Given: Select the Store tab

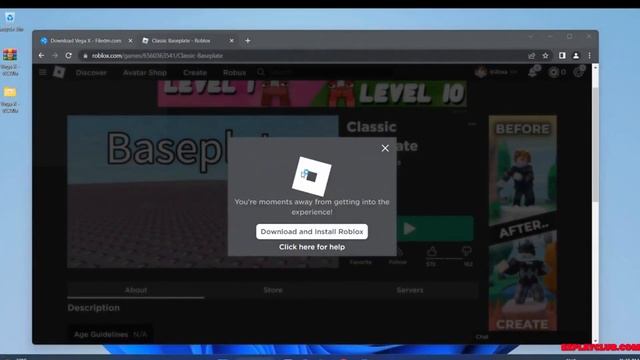Looking at the screenshot, I should 273,290.
